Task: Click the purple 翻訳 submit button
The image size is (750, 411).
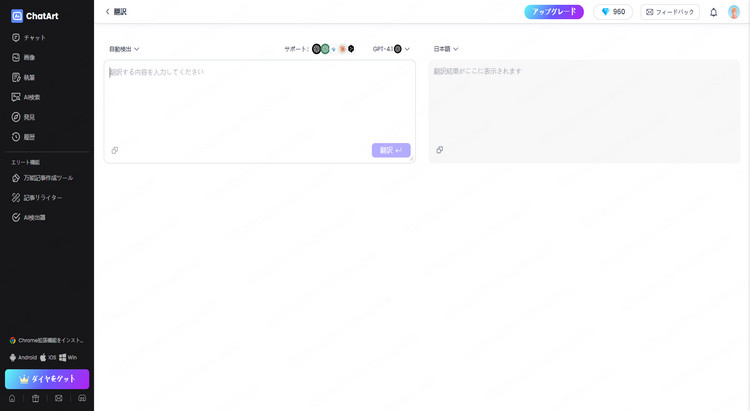Action: (391, 150)
